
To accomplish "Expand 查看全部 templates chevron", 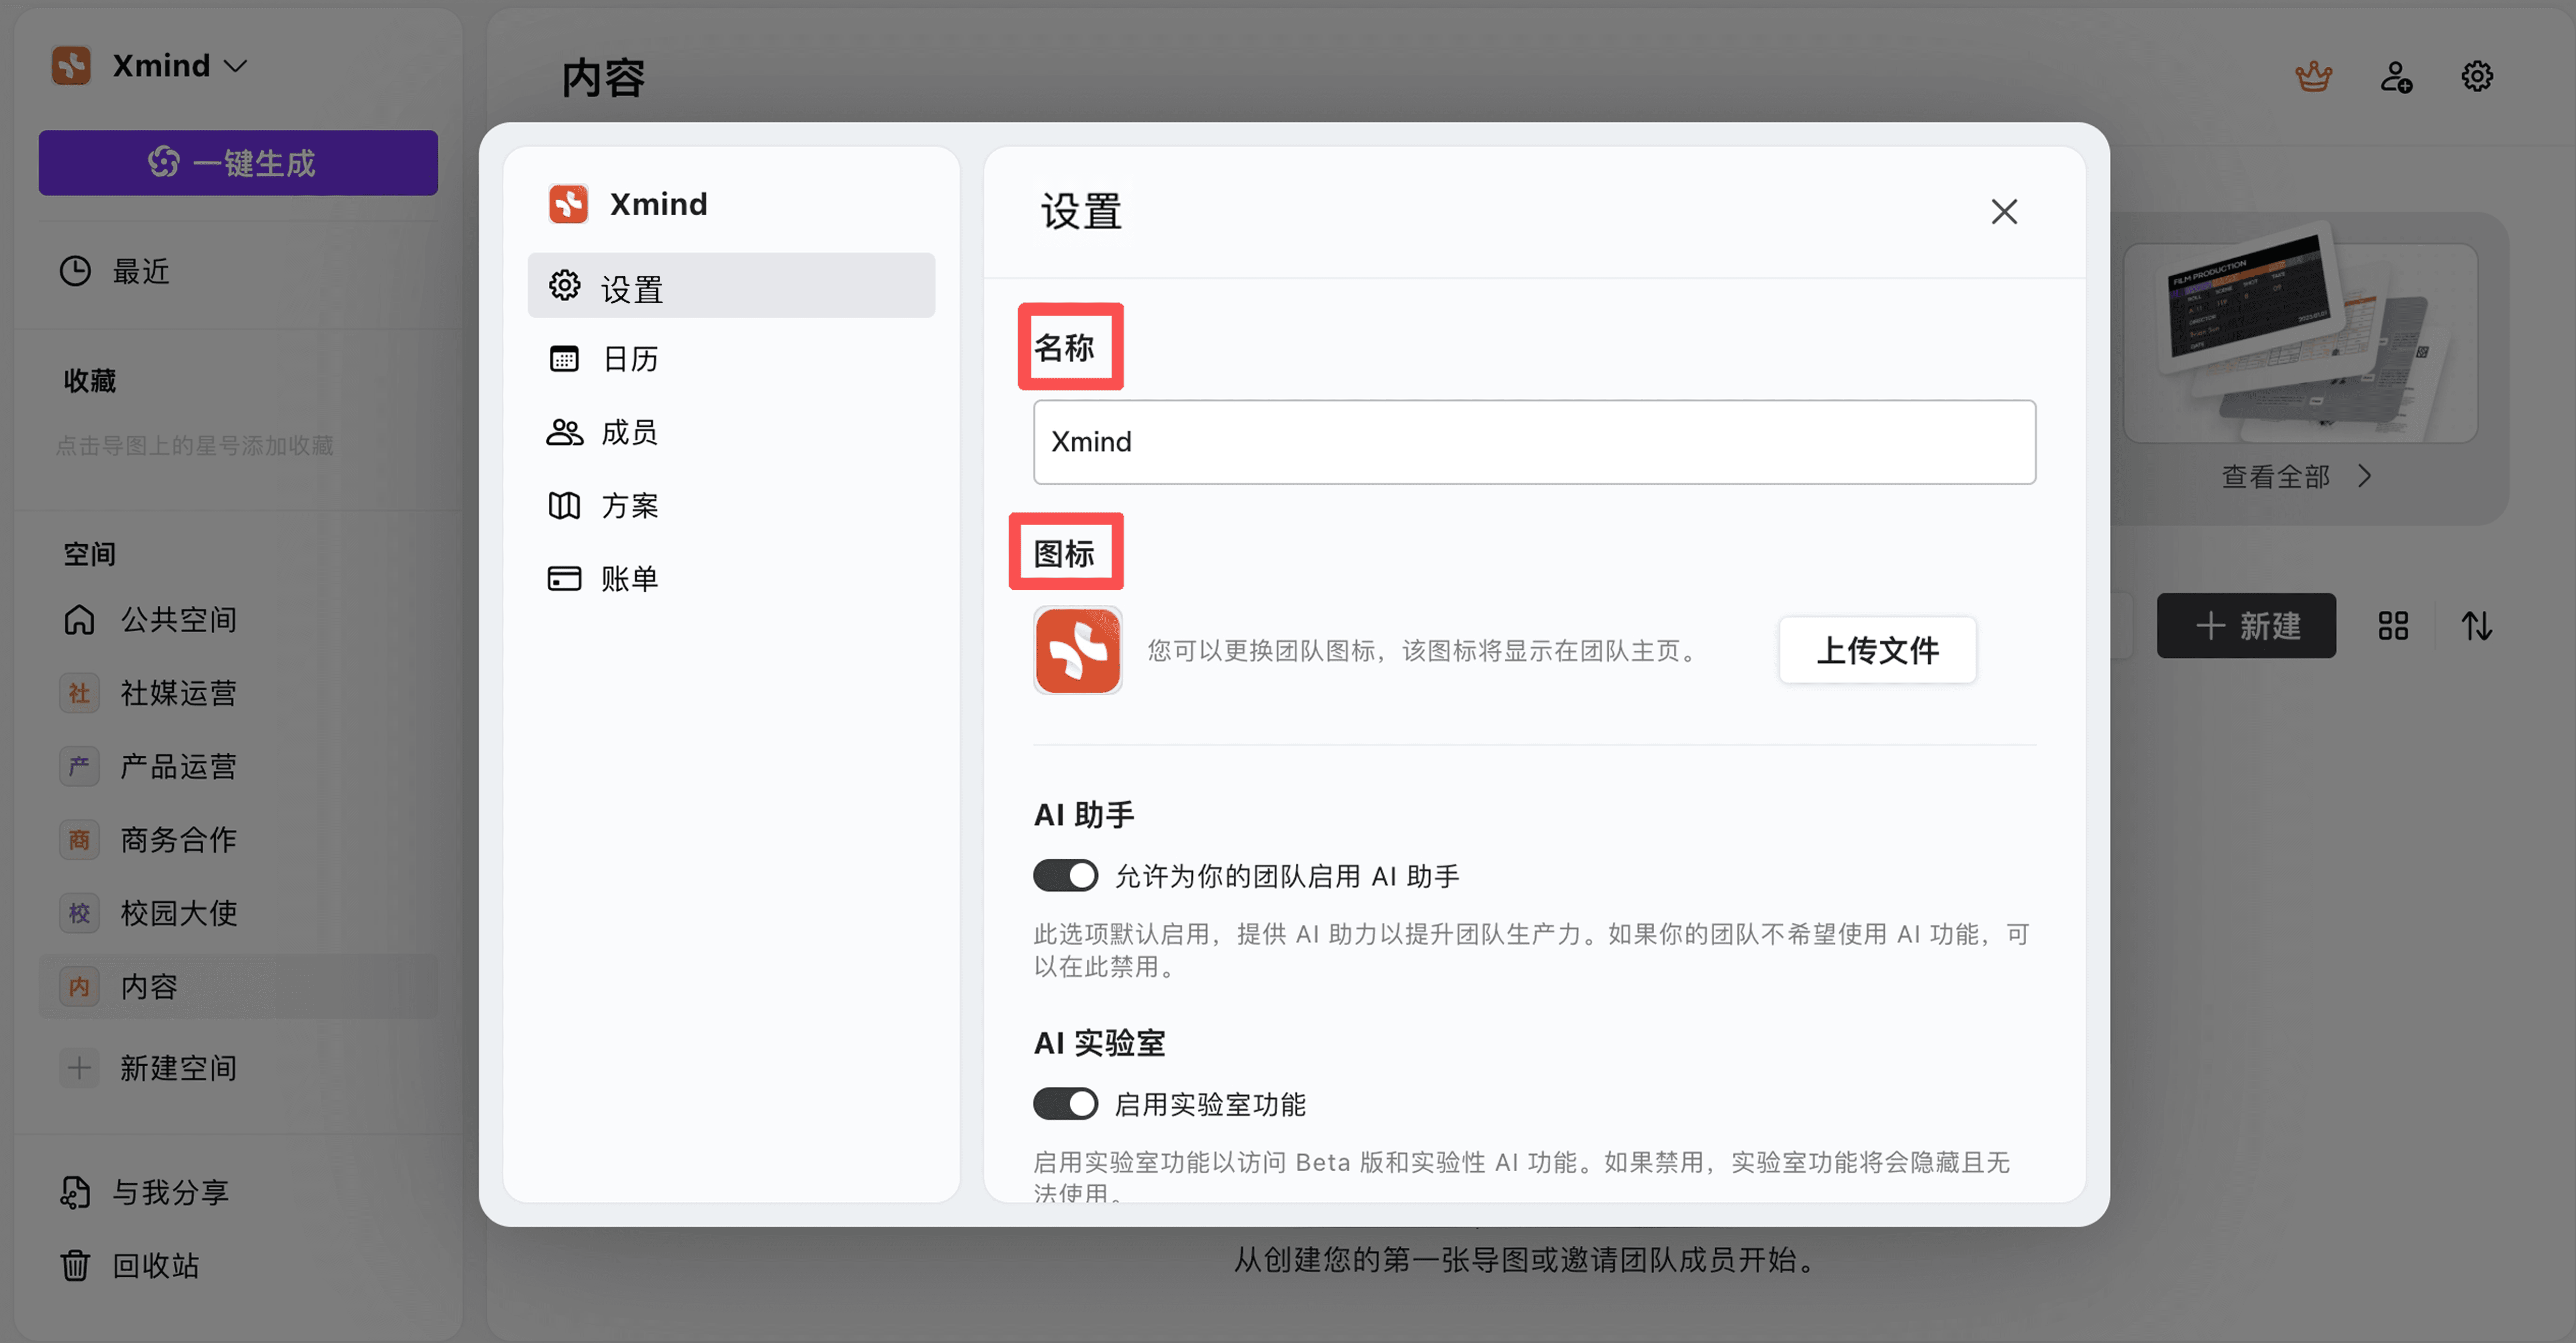I will point(2363,476).
